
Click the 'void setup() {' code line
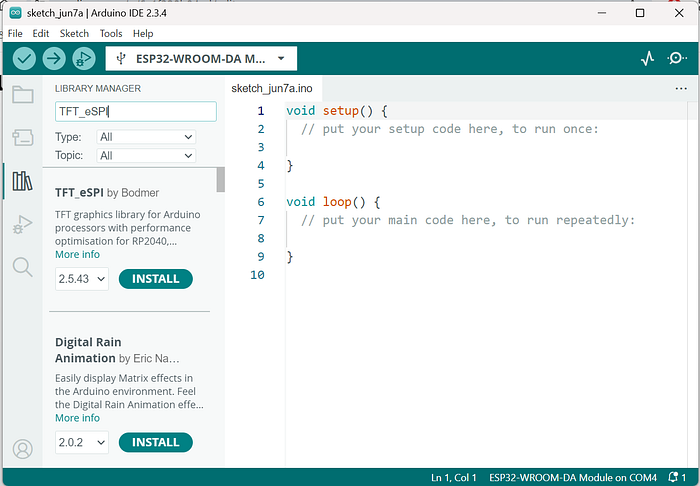pos(337,111)
